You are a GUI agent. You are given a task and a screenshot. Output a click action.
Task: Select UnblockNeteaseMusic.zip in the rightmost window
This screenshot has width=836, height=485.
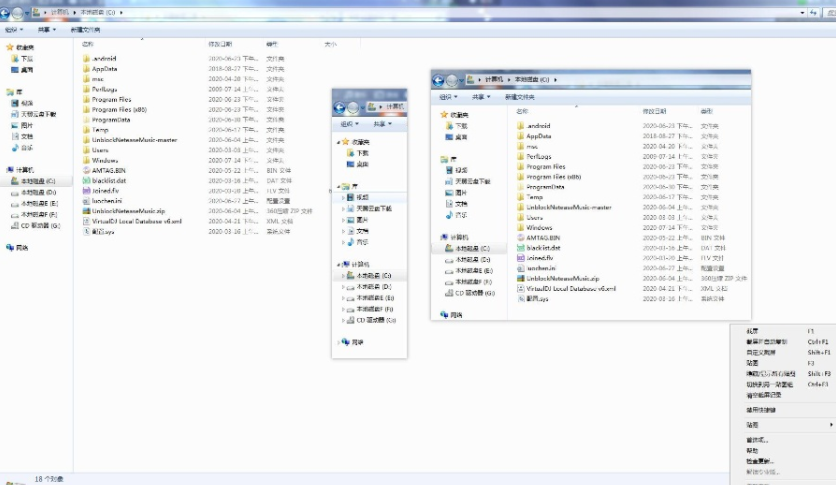(x=562, y=278)
